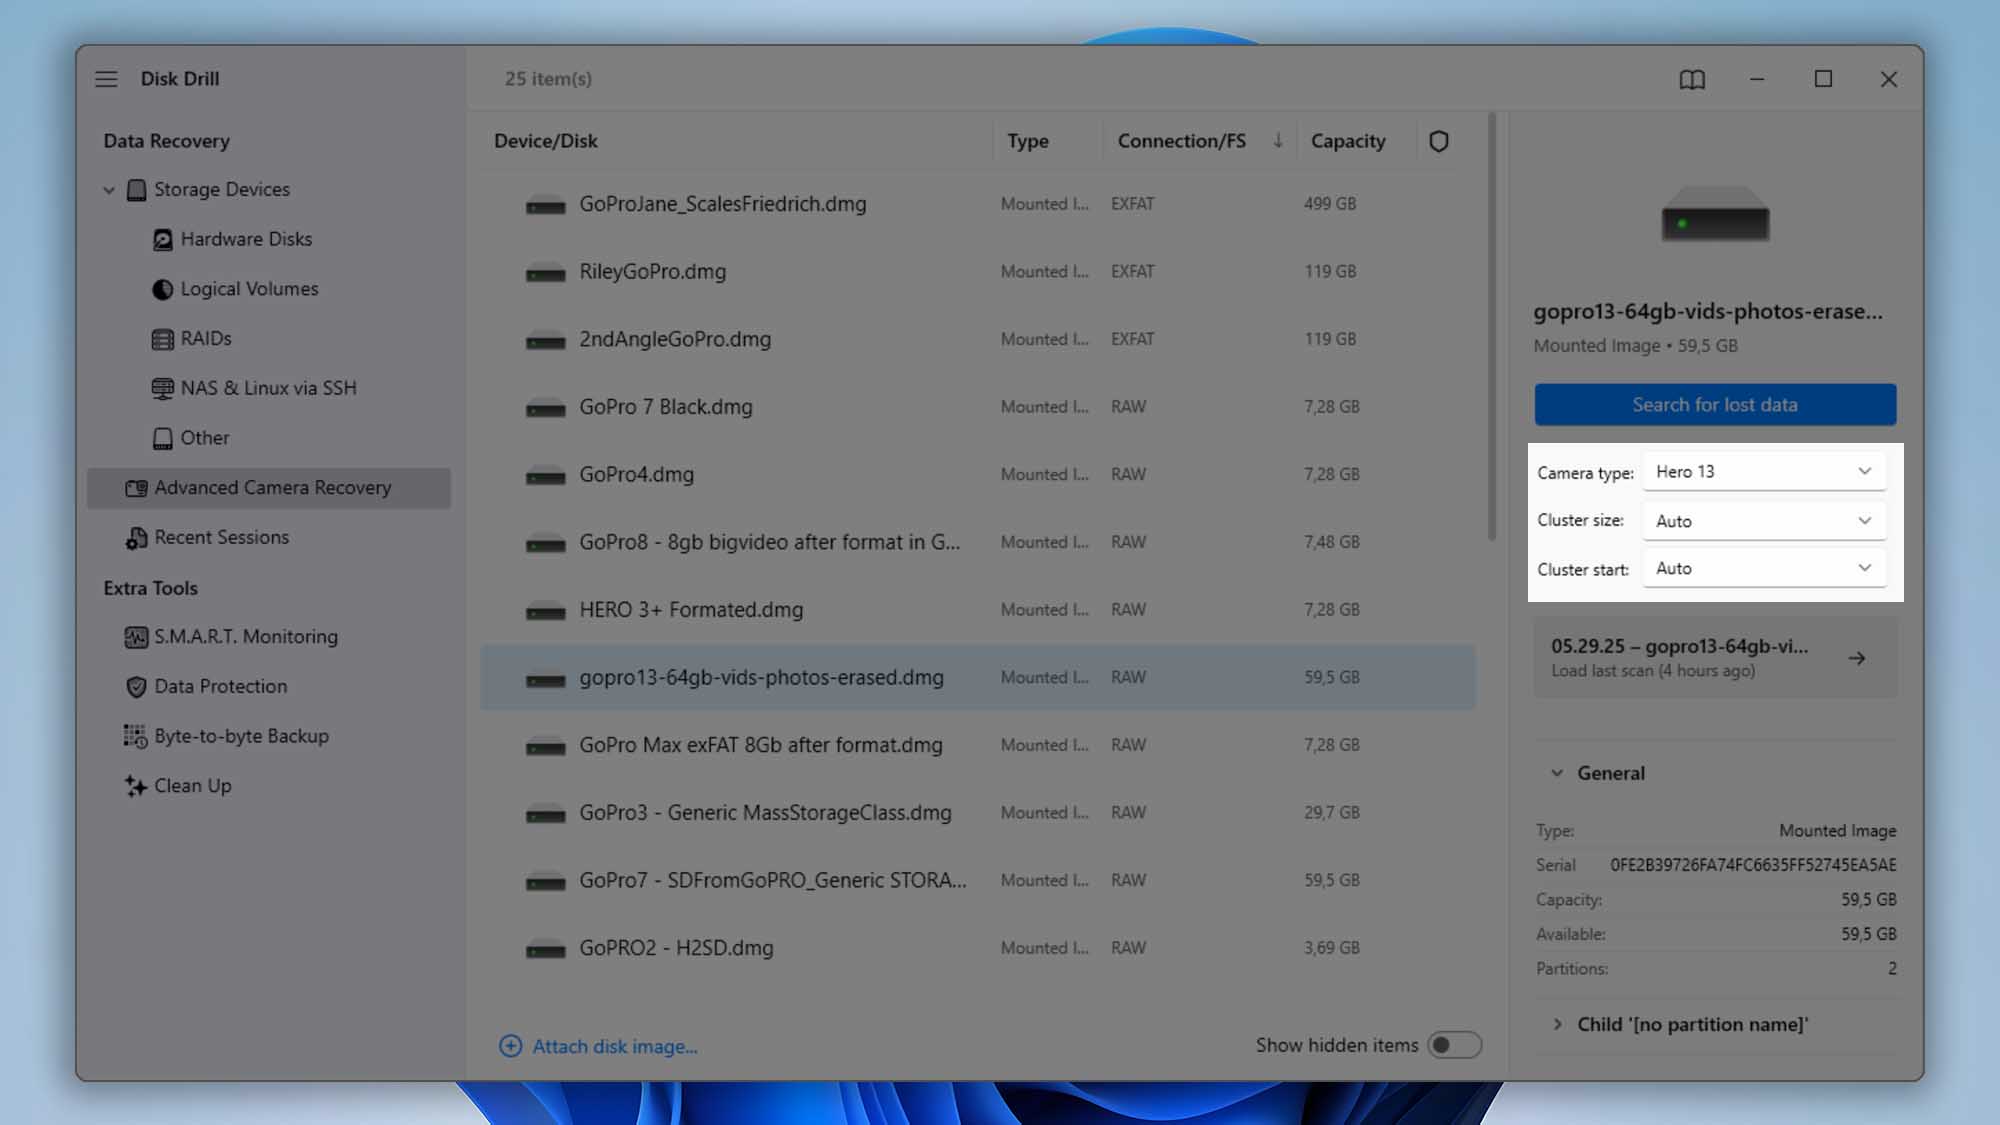Click the arrow icon to load last scan
This screenshot has height=1125, width=2000.
tap(1857, 658)
